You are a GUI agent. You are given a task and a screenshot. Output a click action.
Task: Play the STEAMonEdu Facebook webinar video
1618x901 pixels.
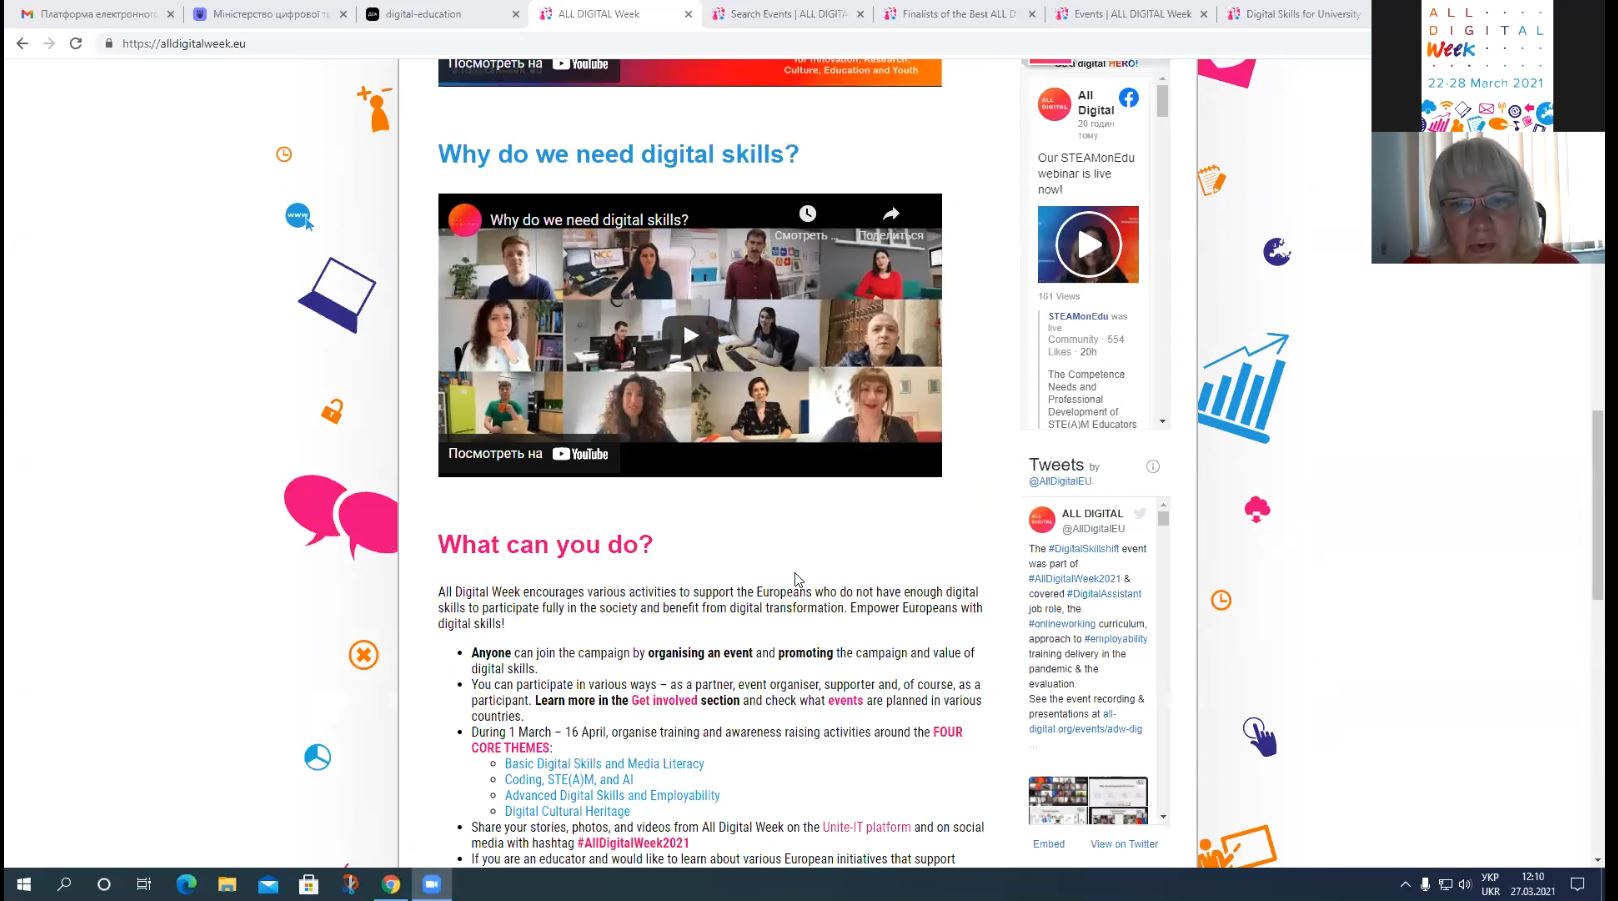1088,245
